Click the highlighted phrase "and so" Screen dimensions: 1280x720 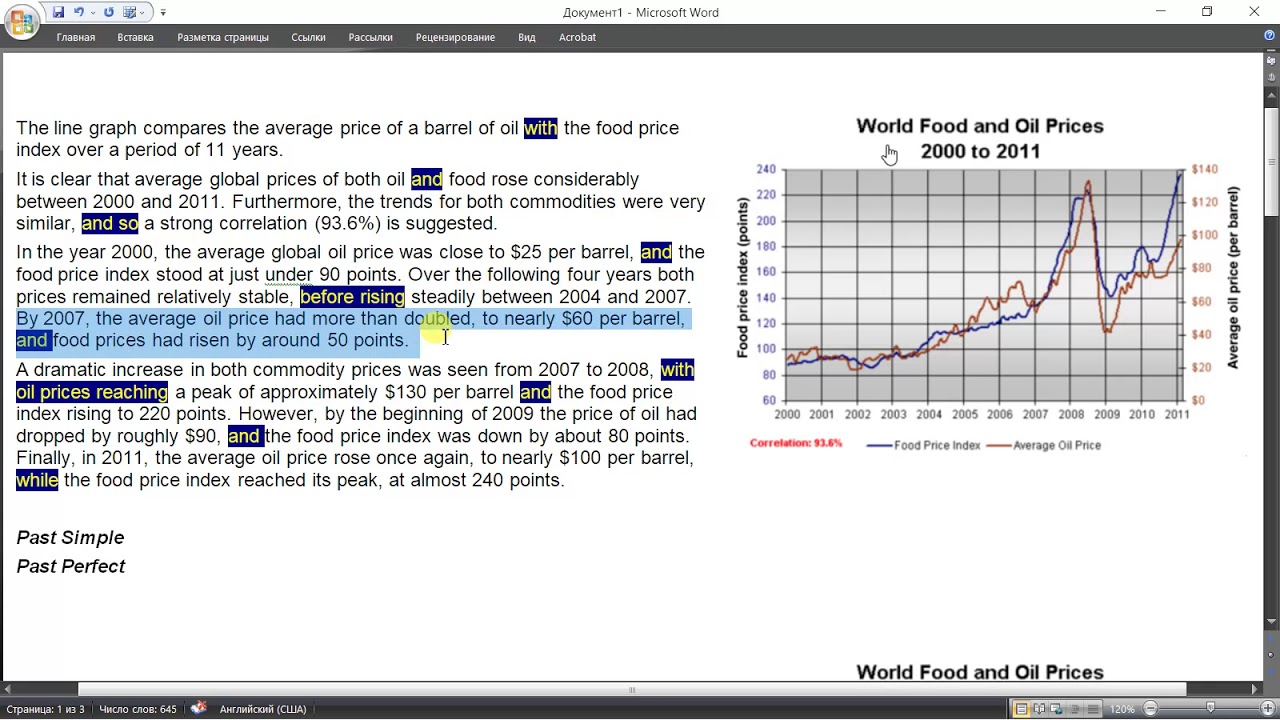coord(110,223)
